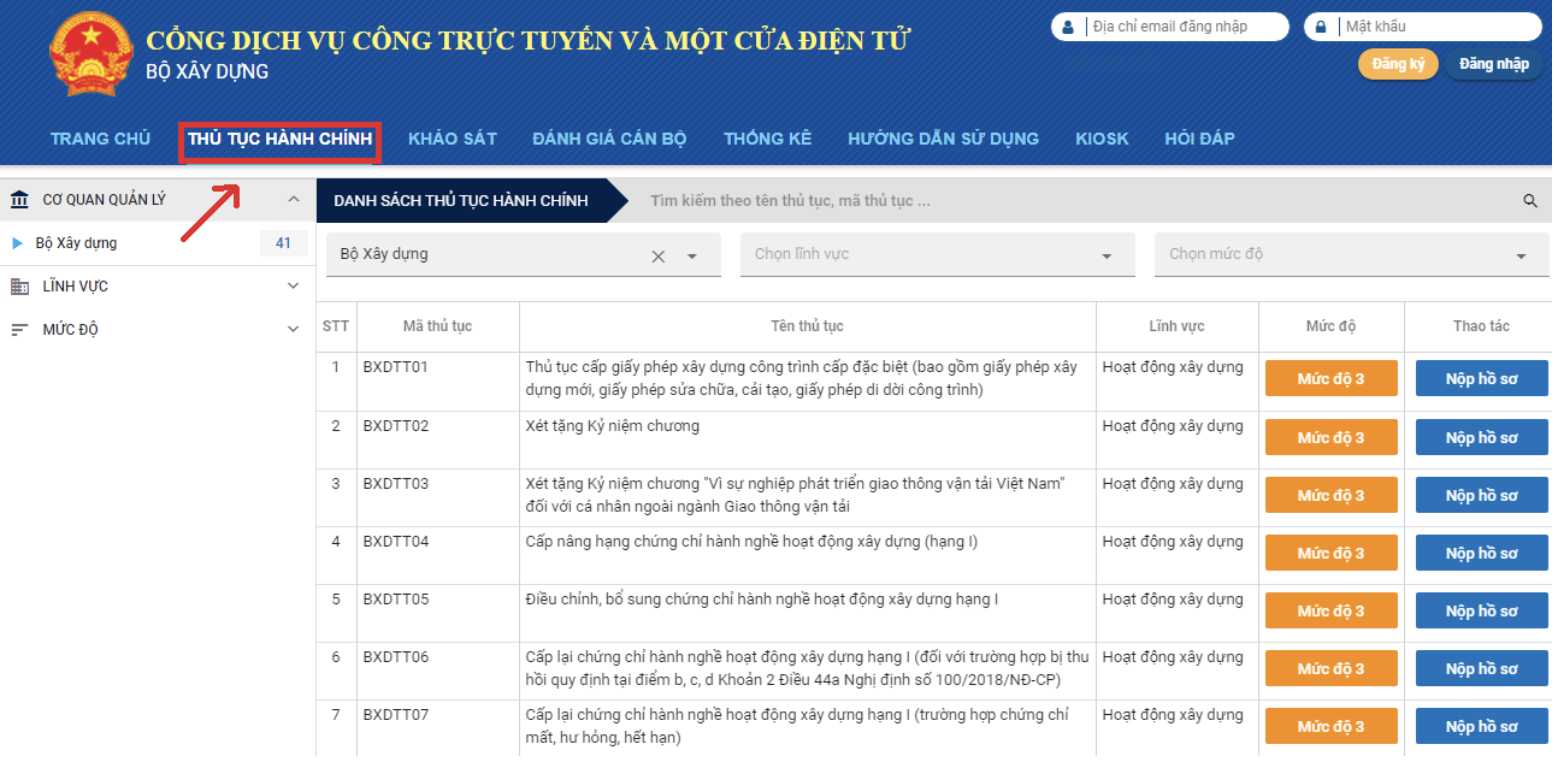
Task: Clear the Bộ Xây dựng filter with the X icon
Action: click(658, 255)
